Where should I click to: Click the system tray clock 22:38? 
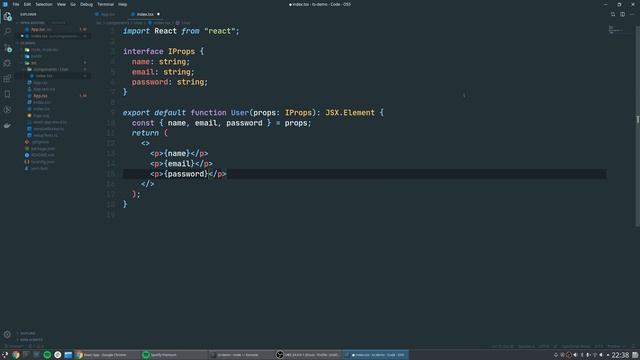620,355
